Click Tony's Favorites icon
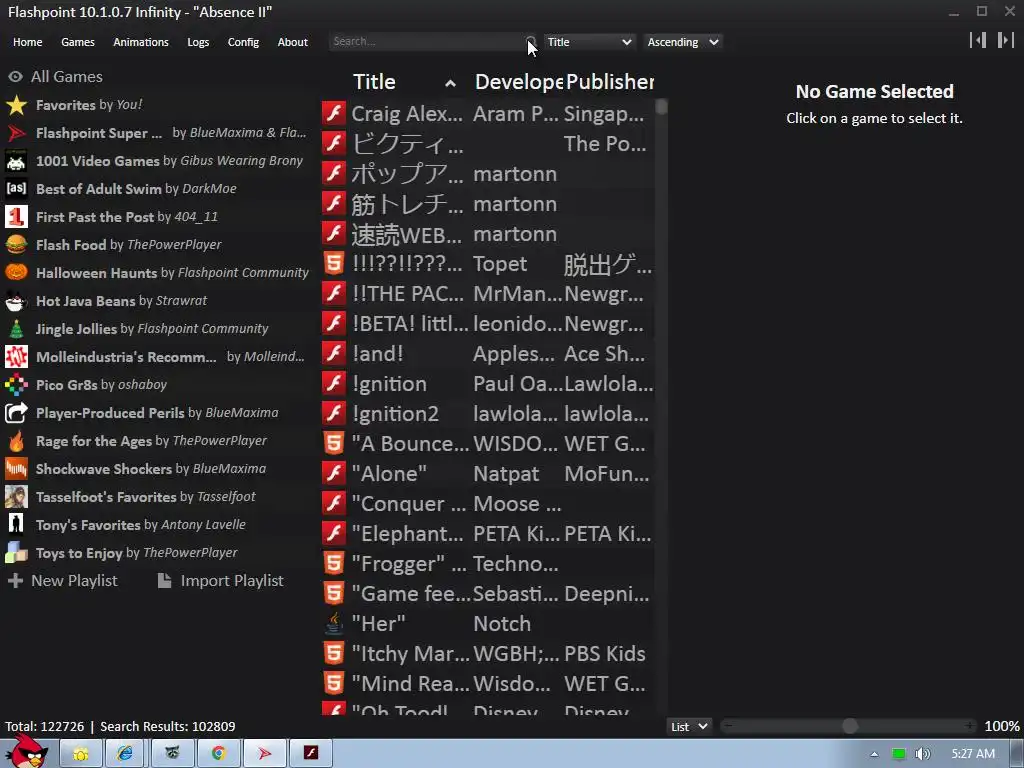The width and height of the screenshot is (1024, 768). coord(16,525)
